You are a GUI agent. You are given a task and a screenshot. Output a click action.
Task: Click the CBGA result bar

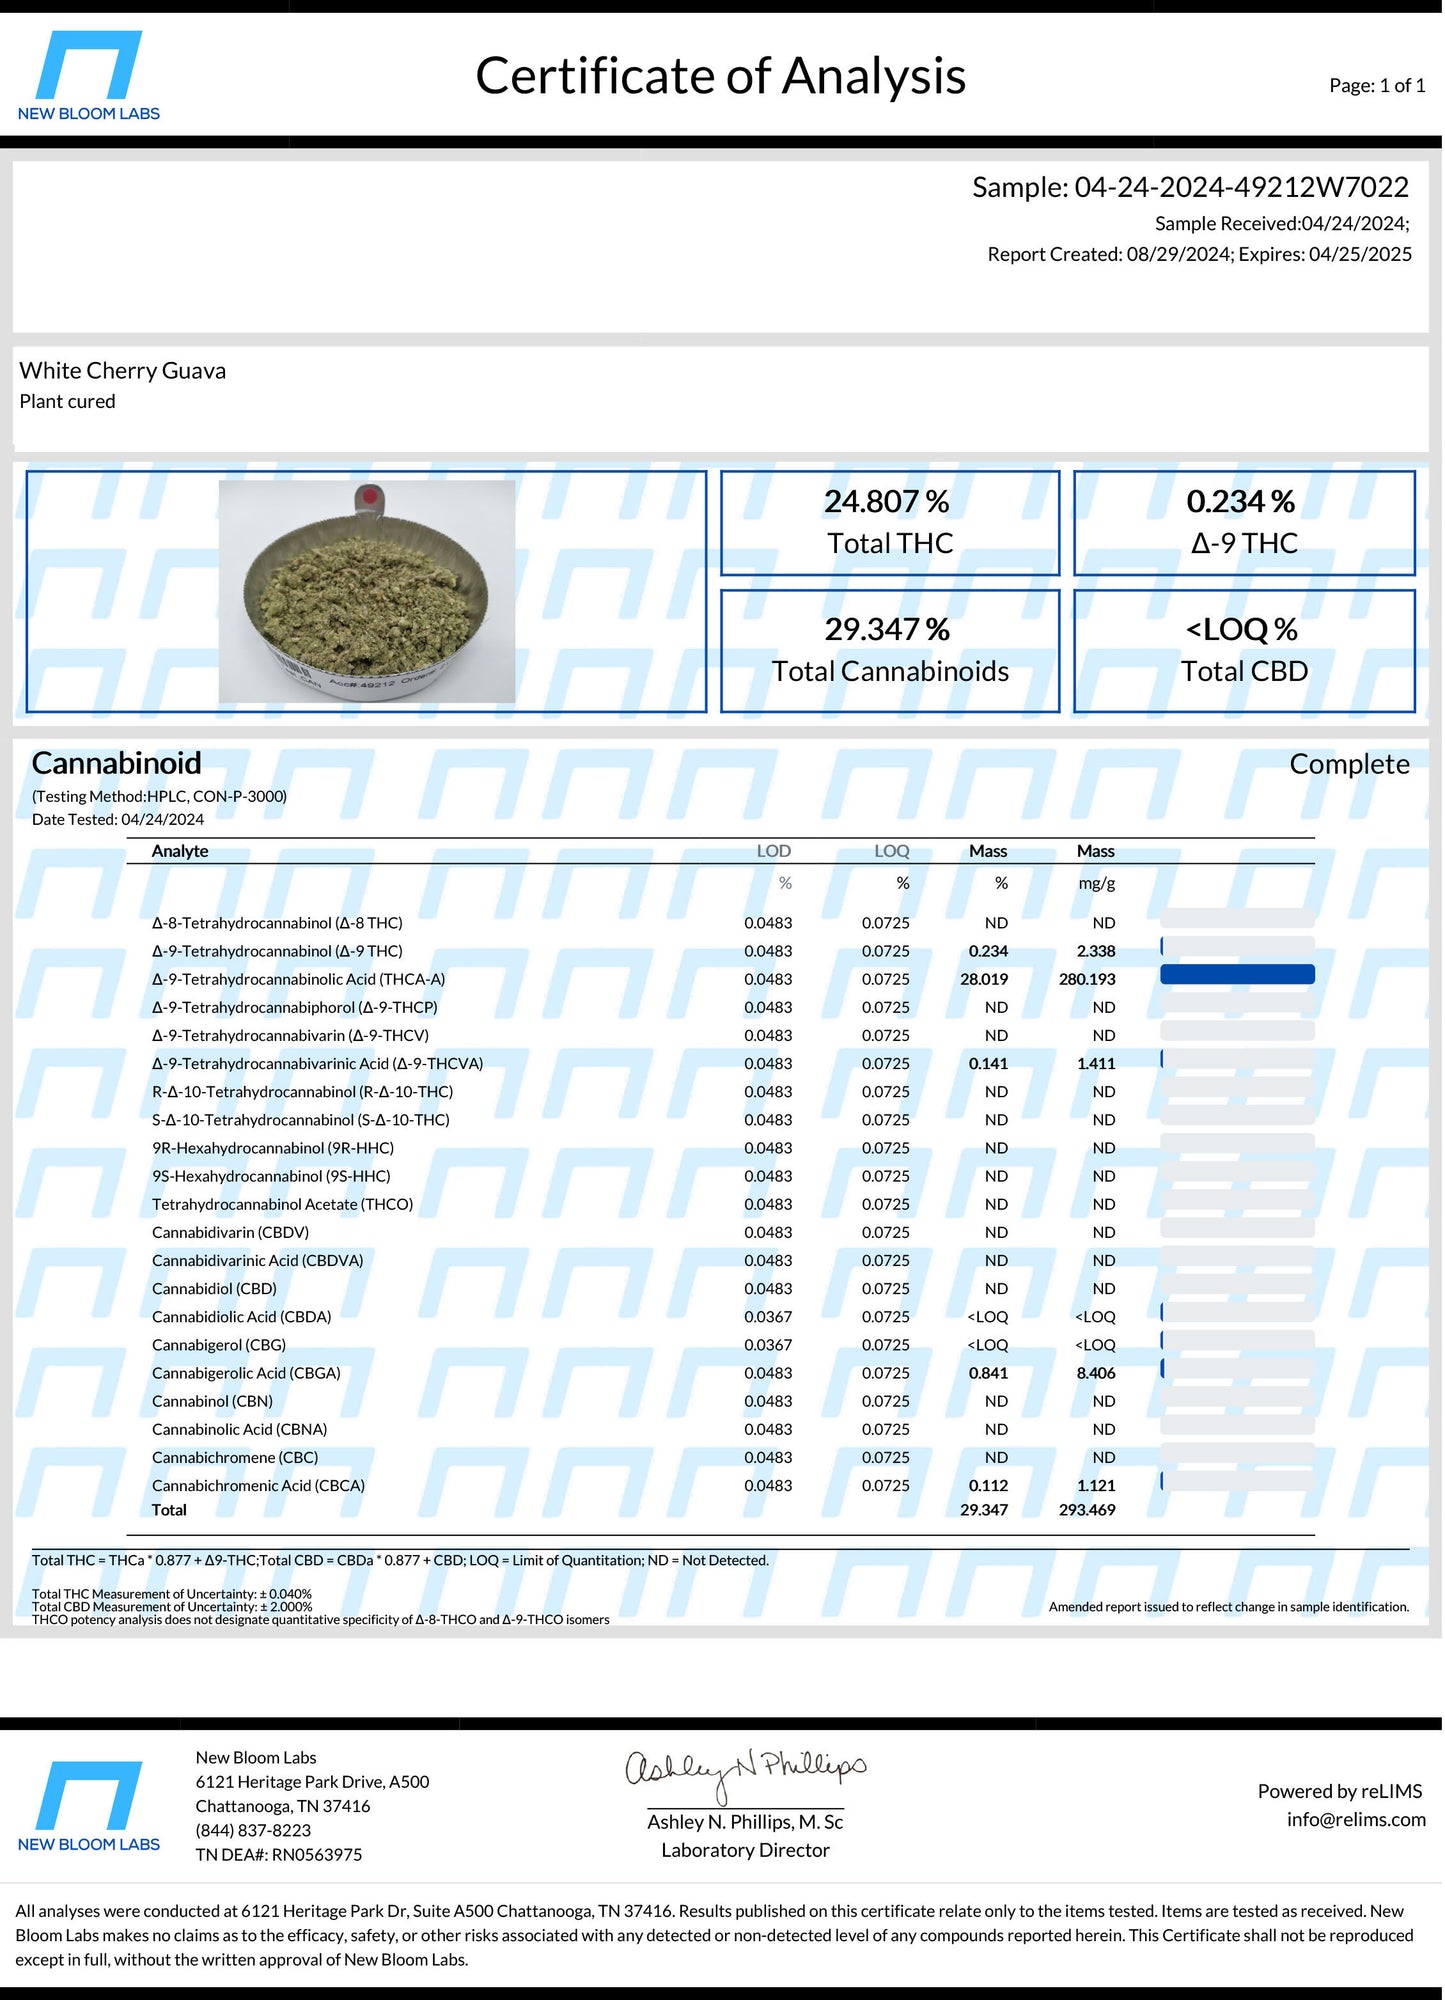coord(1237,1369)
